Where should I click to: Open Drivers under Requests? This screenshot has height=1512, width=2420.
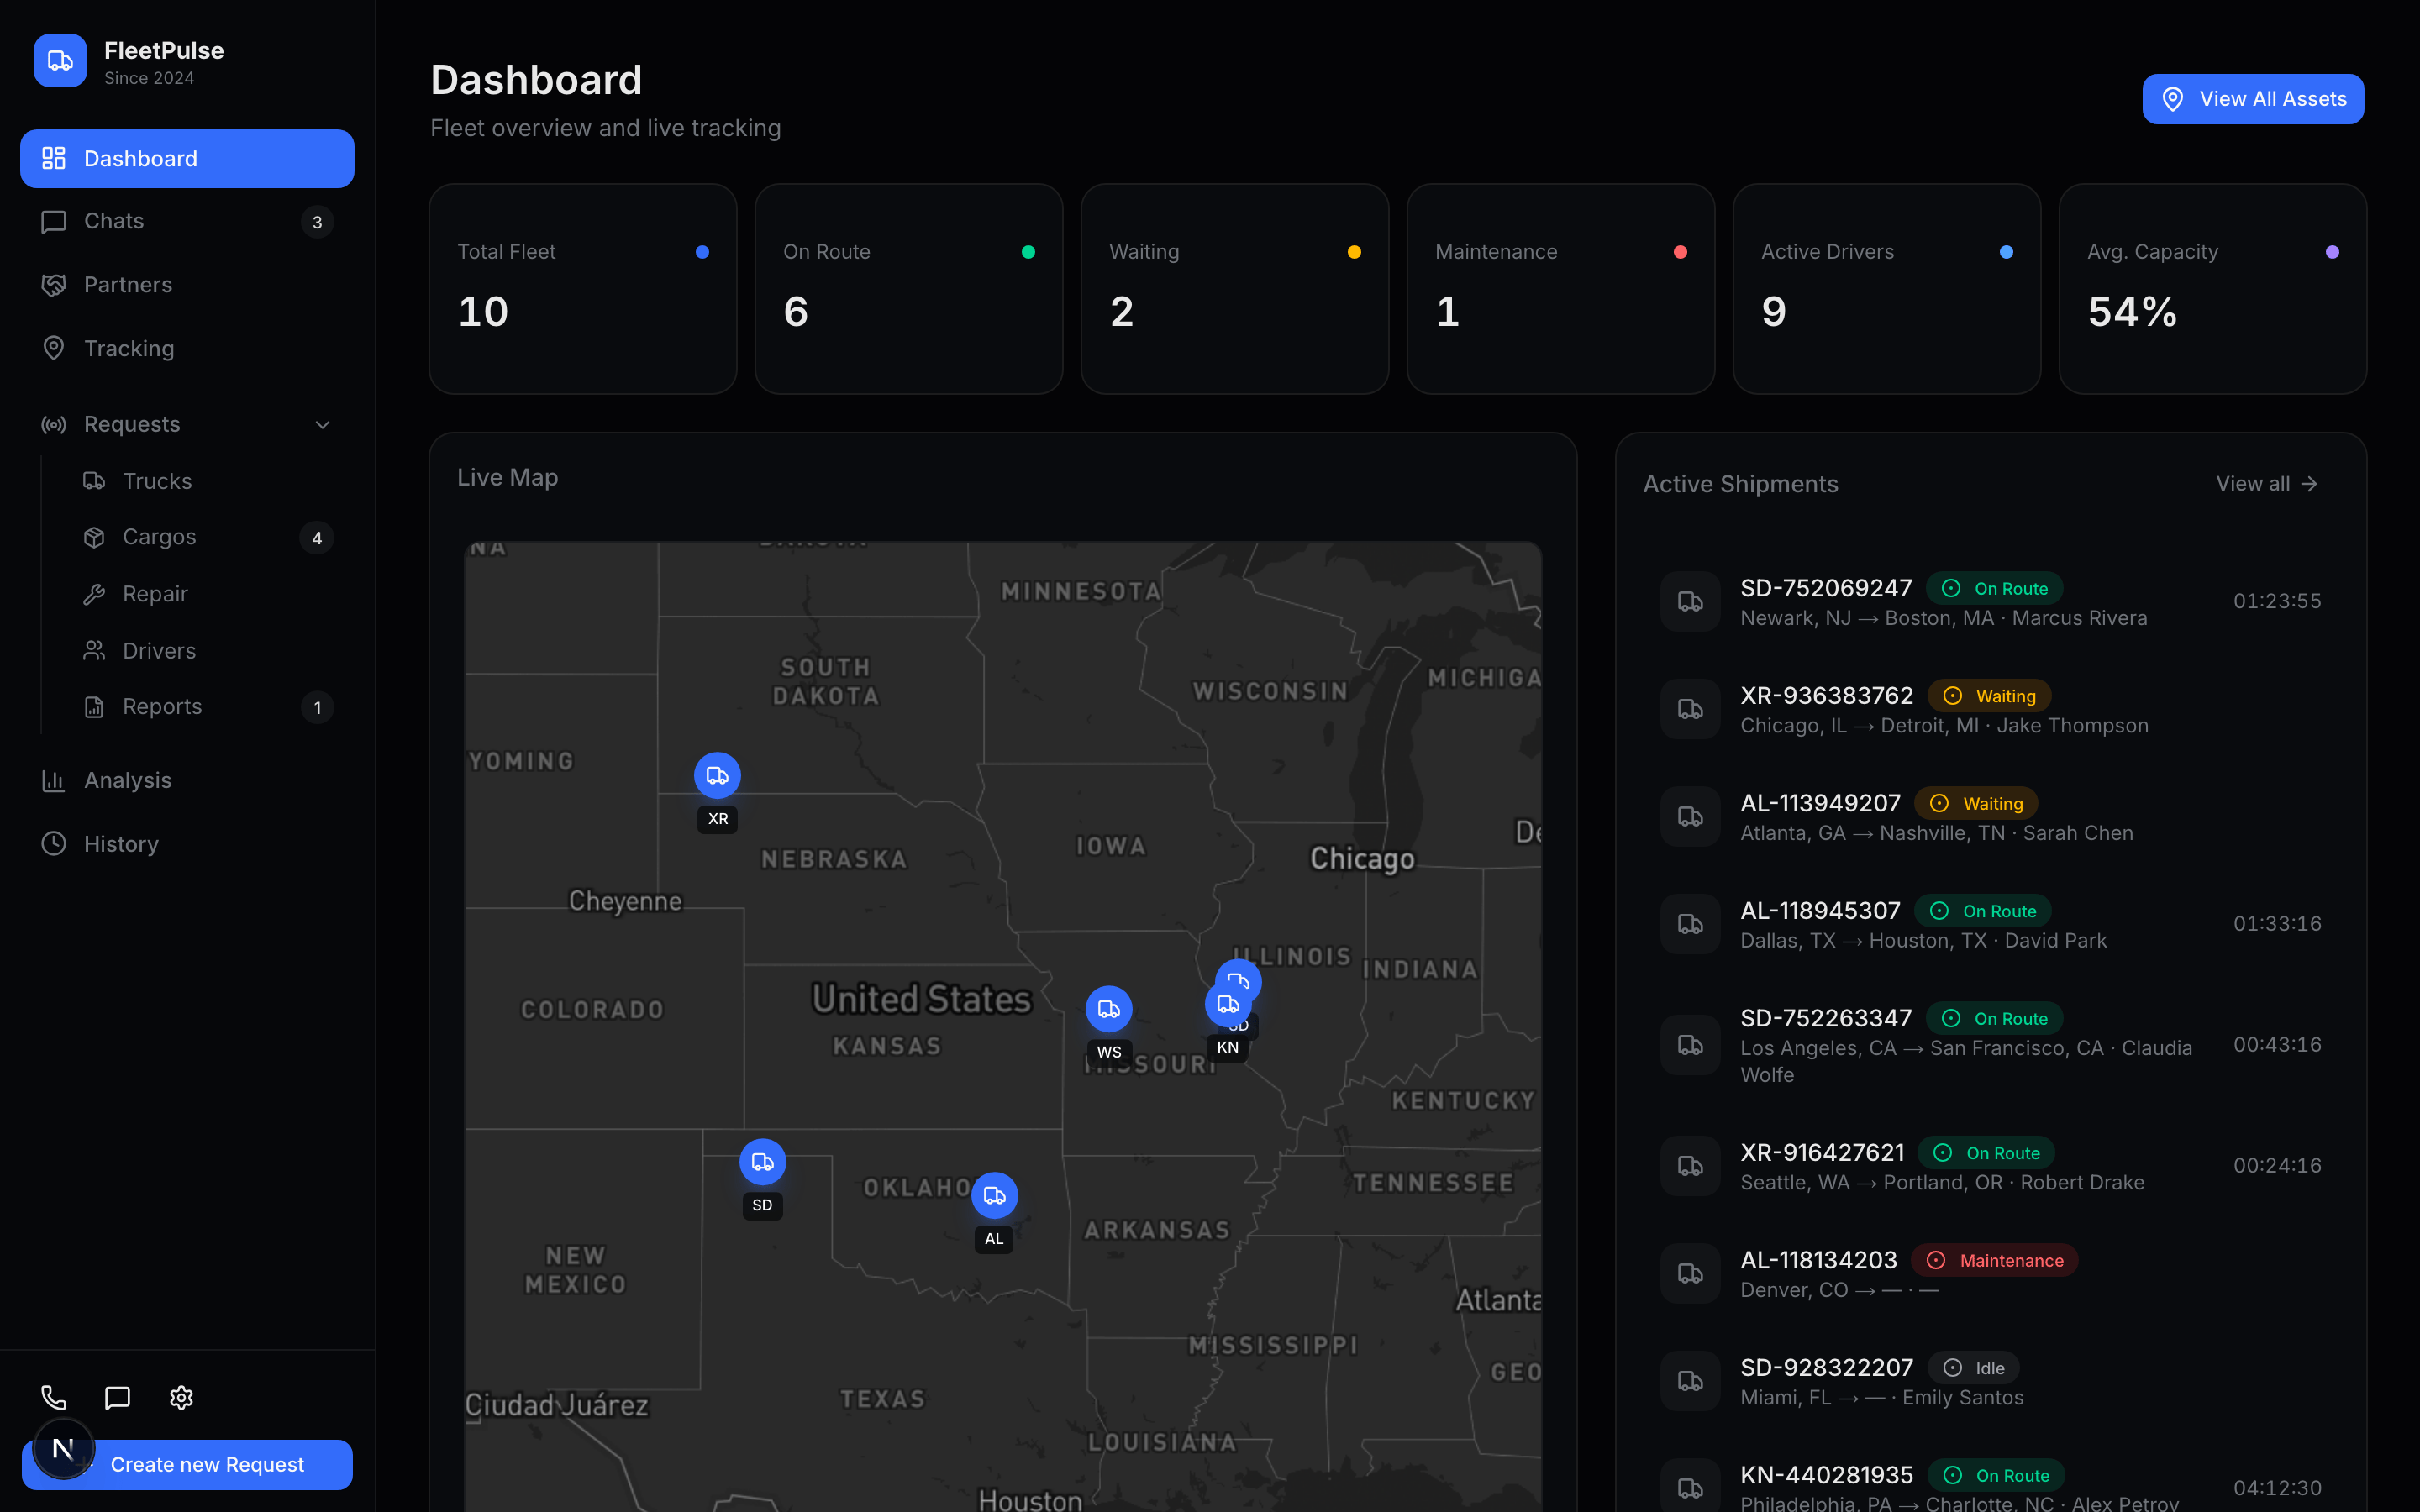pyautogui.click(x=207, y=651)
